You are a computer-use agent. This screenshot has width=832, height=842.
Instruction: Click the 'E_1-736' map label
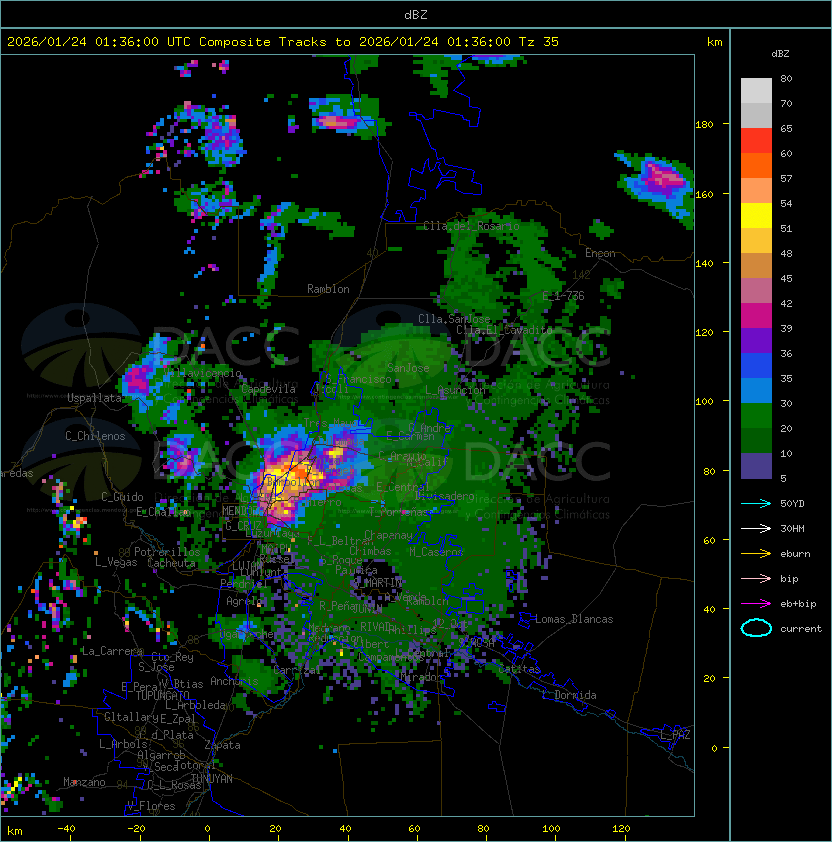point(563,296)
